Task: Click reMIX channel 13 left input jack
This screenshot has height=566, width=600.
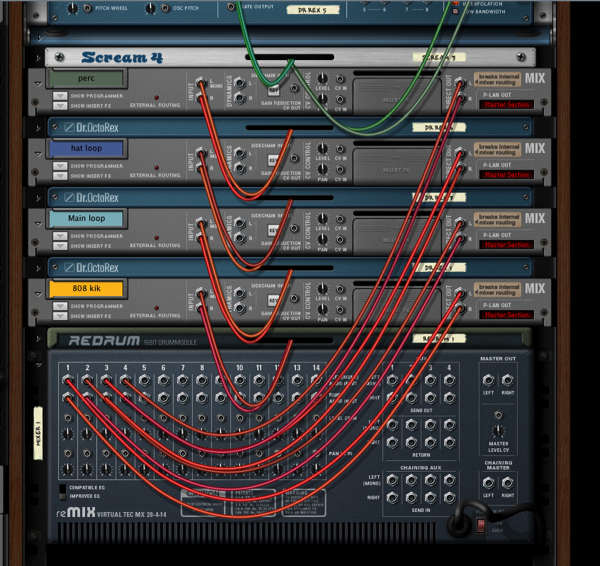Action: point(297,380)
